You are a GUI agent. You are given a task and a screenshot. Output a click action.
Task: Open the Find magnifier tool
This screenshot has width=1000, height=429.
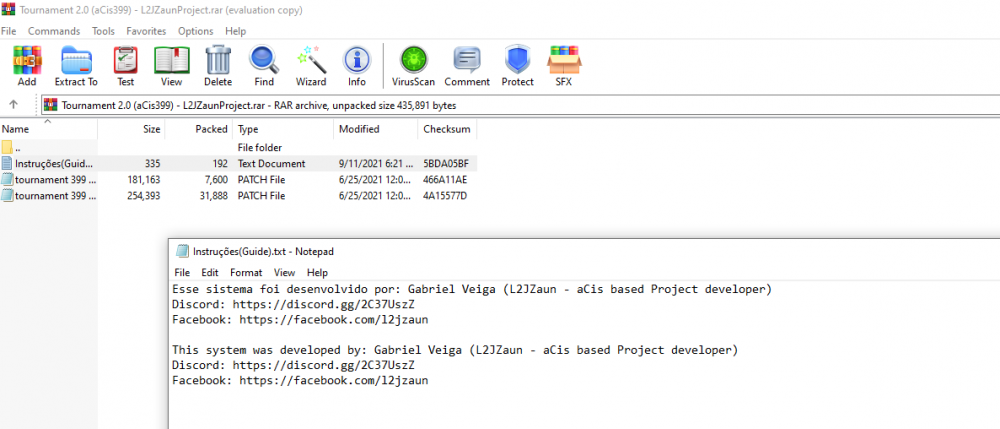(x=264, y=65)
